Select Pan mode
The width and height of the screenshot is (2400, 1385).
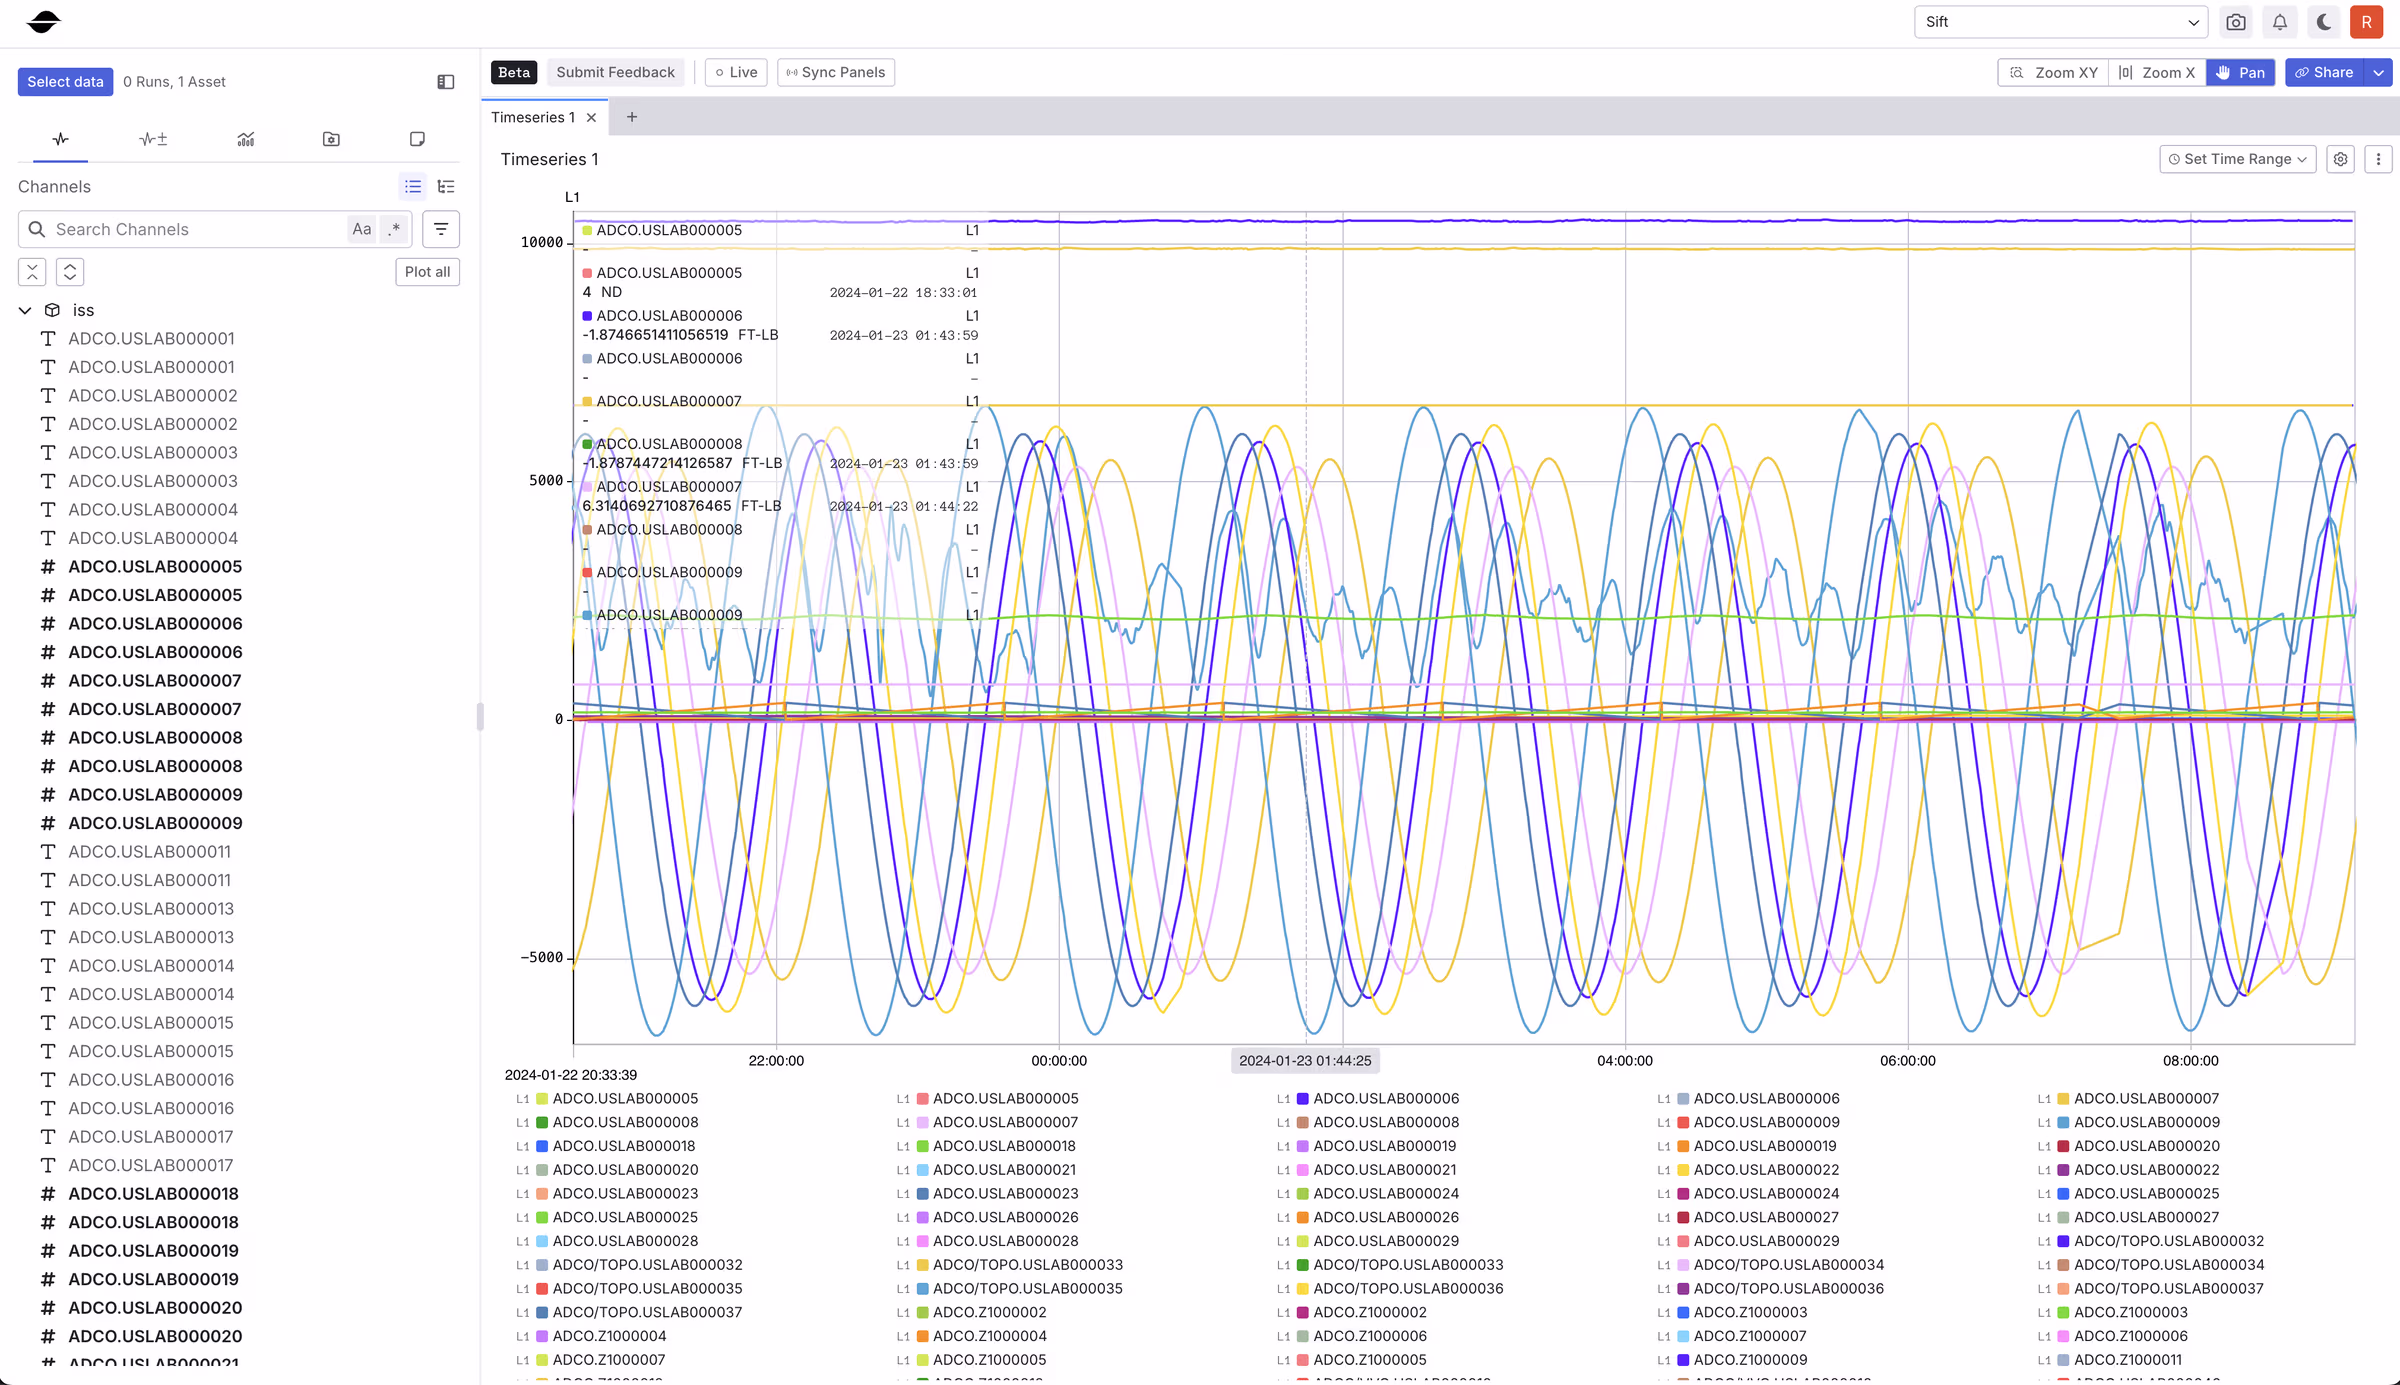pyautogui.click(x=2240, y=73)
